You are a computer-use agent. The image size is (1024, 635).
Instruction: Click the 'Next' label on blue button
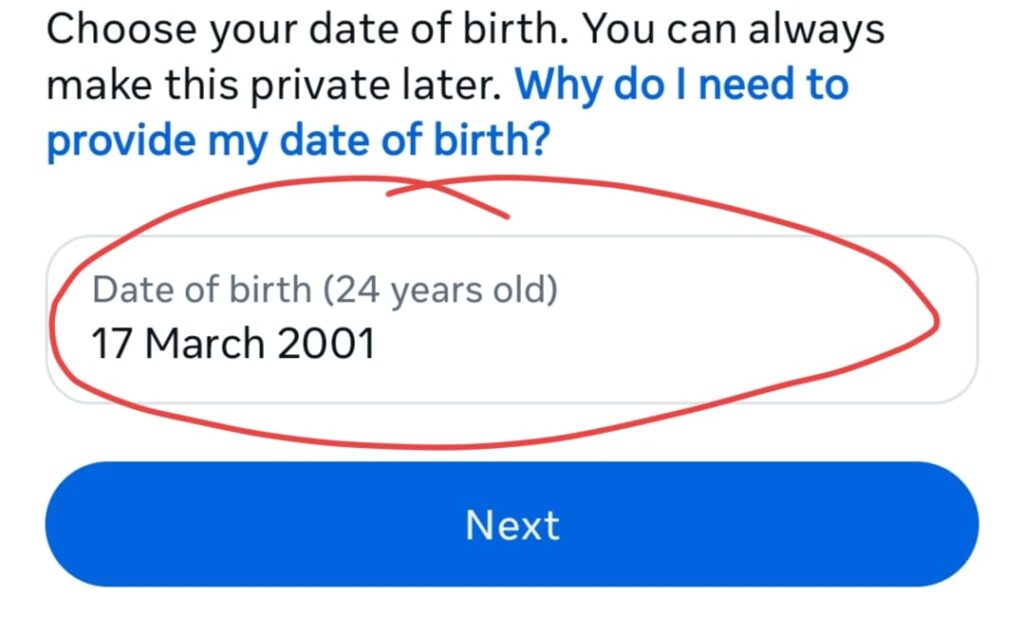(512, 525)
